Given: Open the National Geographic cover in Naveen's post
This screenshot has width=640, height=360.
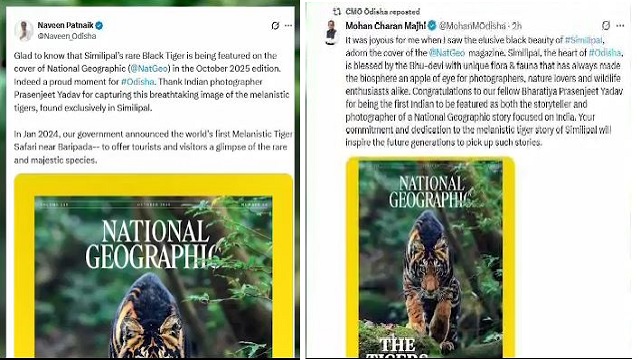Looking at the screenshot, I should 153,266.
